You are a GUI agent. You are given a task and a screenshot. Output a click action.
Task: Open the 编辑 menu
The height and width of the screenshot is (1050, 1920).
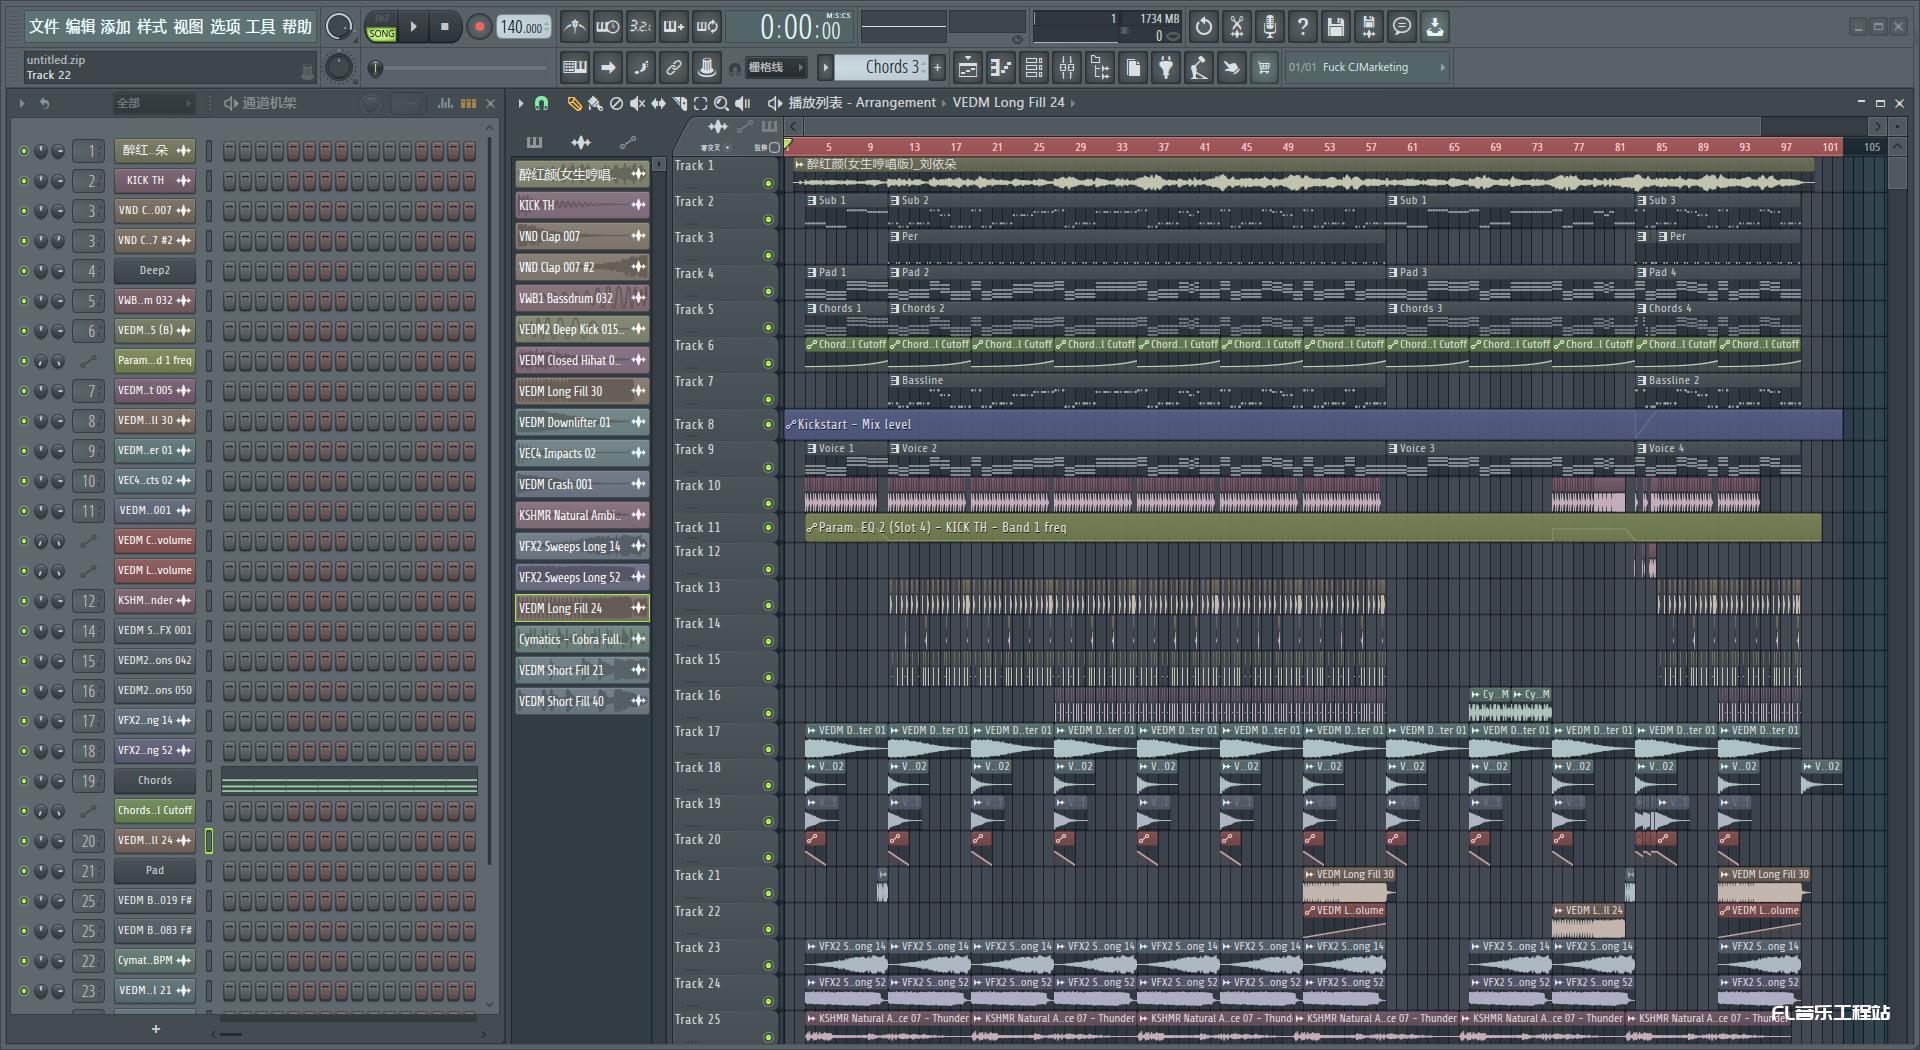pyautogui.click(x=80, y=27)
